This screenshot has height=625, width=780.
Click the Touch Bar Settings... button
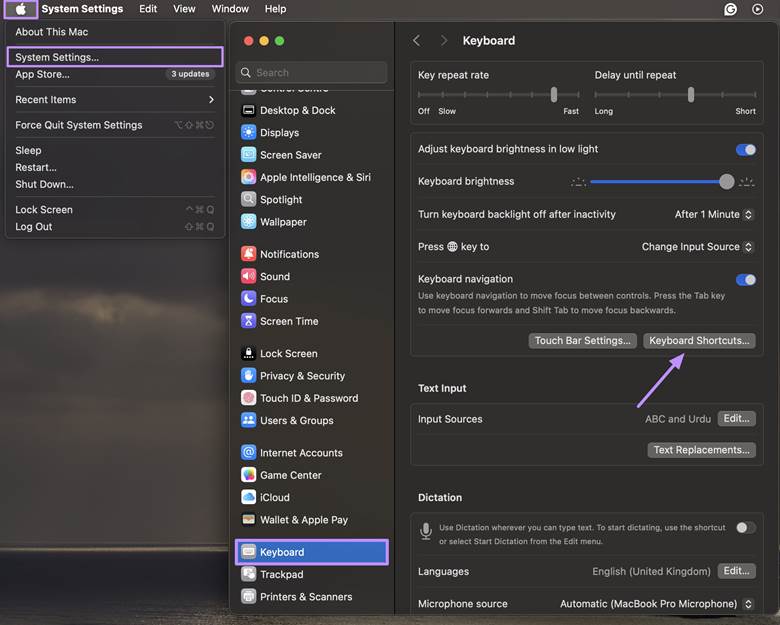[x=582, y=341]
